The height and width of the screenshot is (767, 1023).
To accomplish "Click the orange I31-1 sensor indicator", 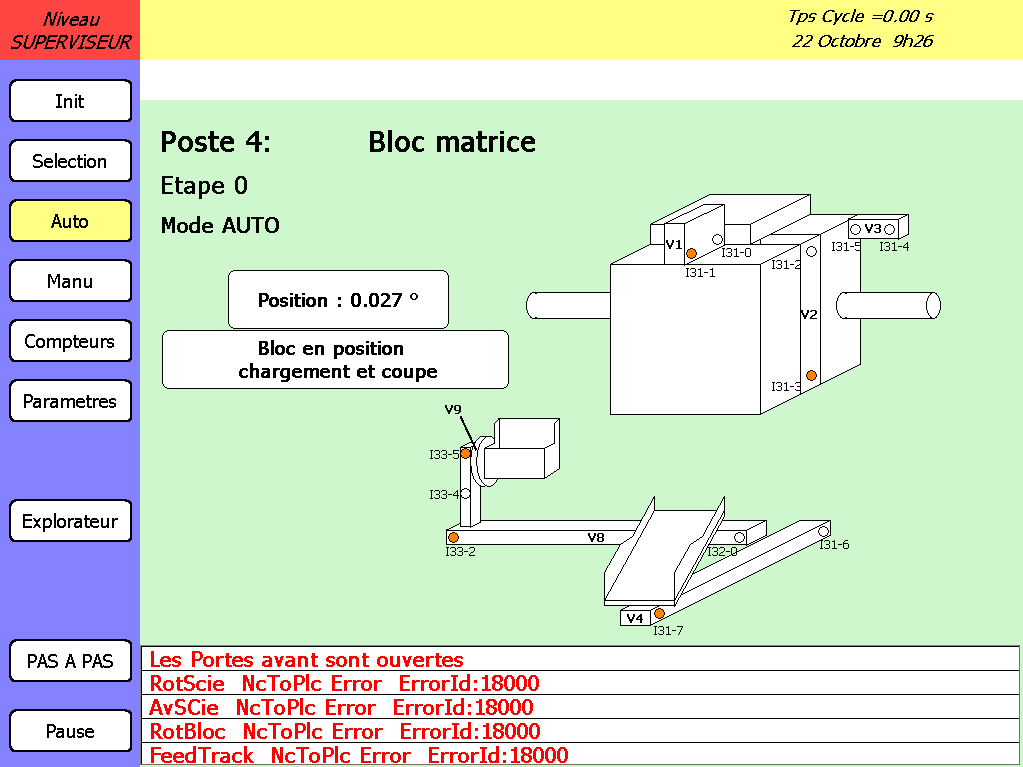I will tap(691, 253).
